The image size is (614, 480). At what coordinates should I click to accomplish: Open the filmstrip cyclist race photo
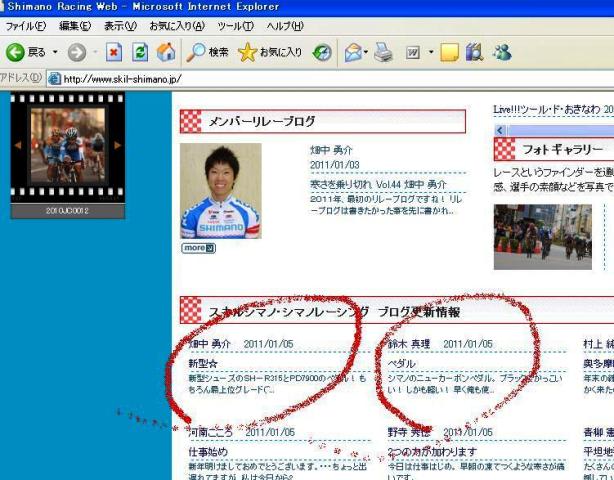click(68, 145)
